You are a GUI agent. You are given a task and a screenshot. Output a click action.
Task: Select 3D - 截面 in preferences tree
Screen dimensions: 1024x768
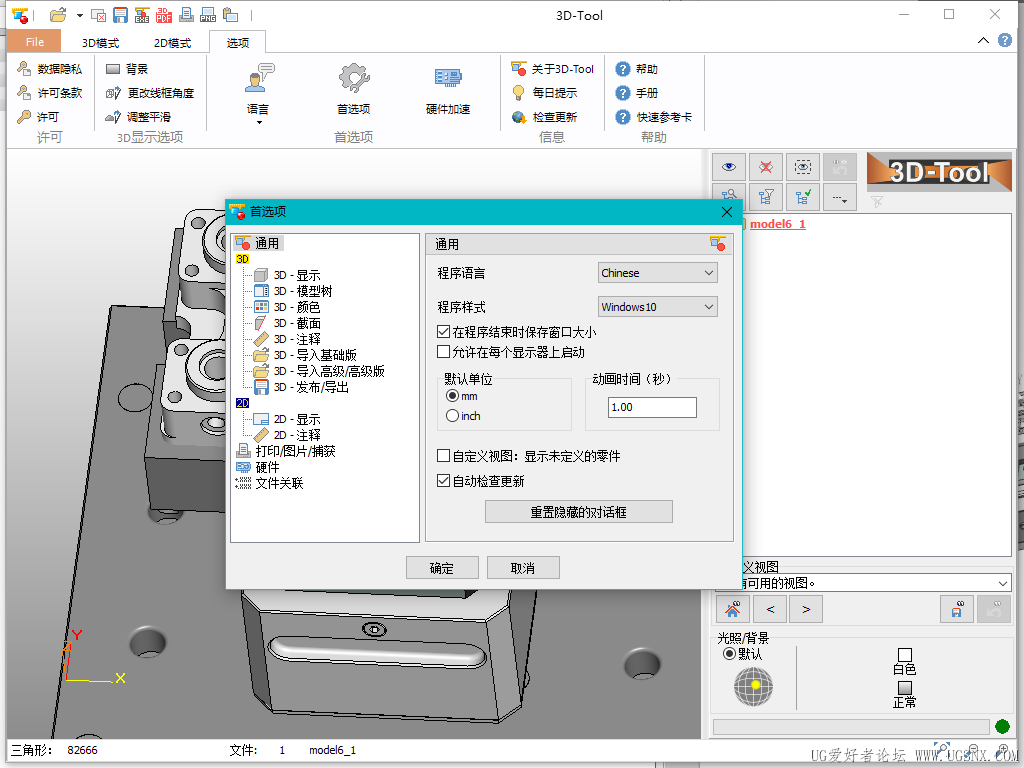tap(287, 323)
